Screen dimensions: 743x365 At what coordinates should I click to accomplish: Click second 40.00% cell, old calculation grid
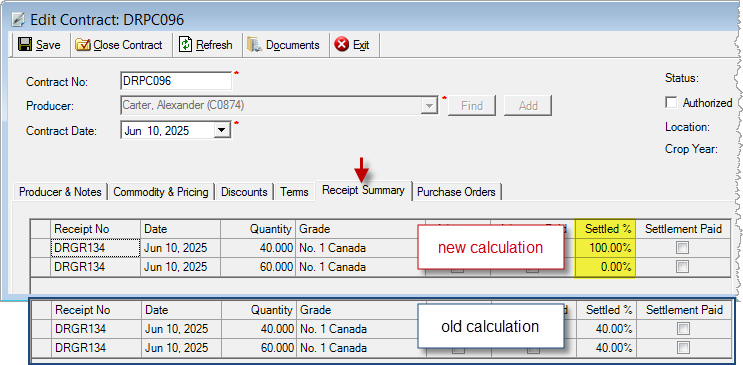[x=606, y=348]
